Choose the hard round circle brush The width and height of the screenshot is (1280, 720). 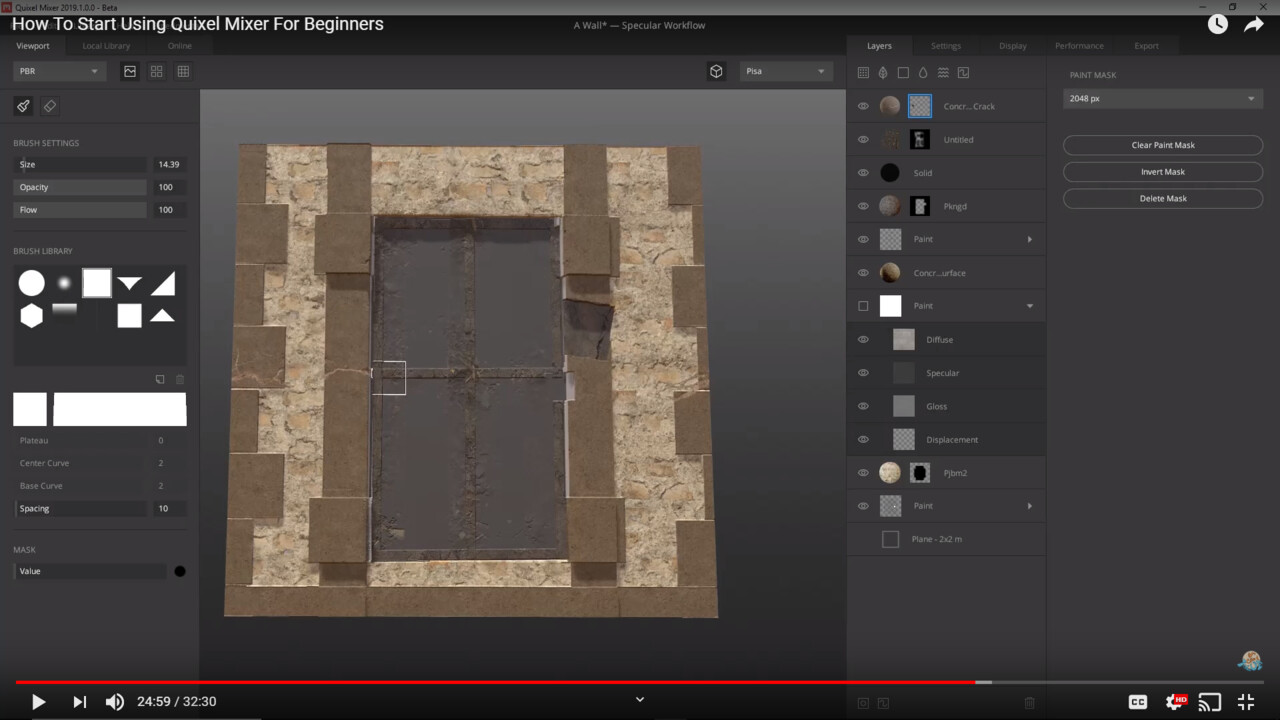[x=32, y=283]
